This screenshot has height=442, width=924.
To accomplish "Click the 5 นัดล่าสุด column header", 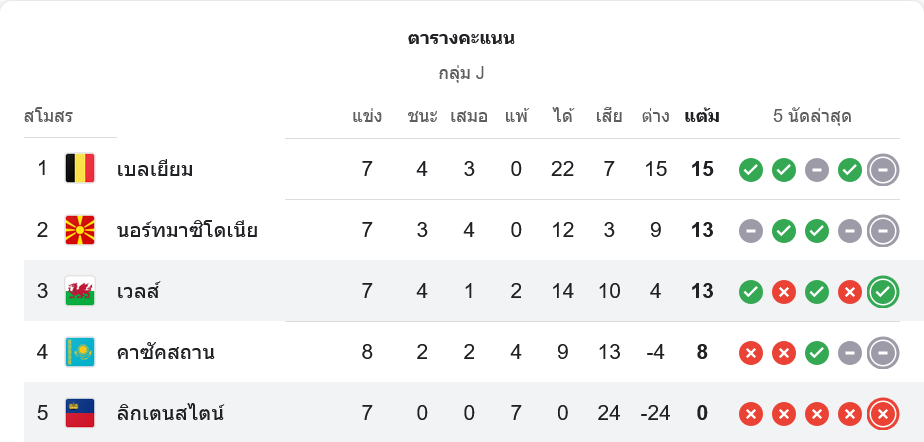I will click(812, 116).
